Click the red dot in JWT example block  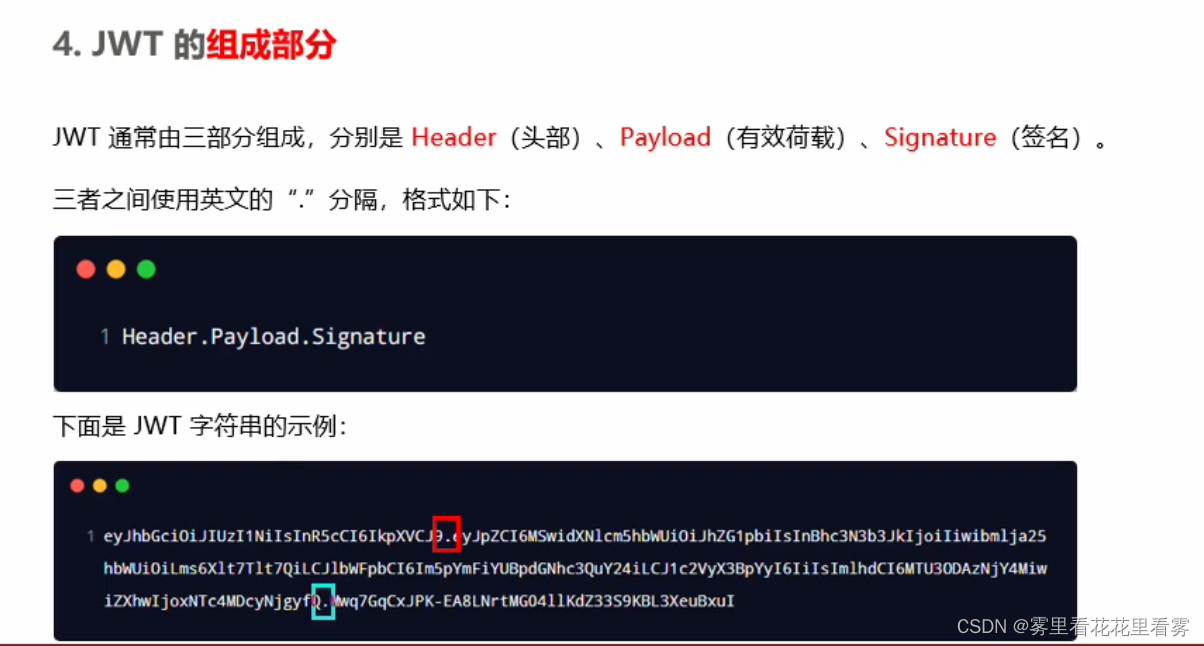tap(77, 486)
